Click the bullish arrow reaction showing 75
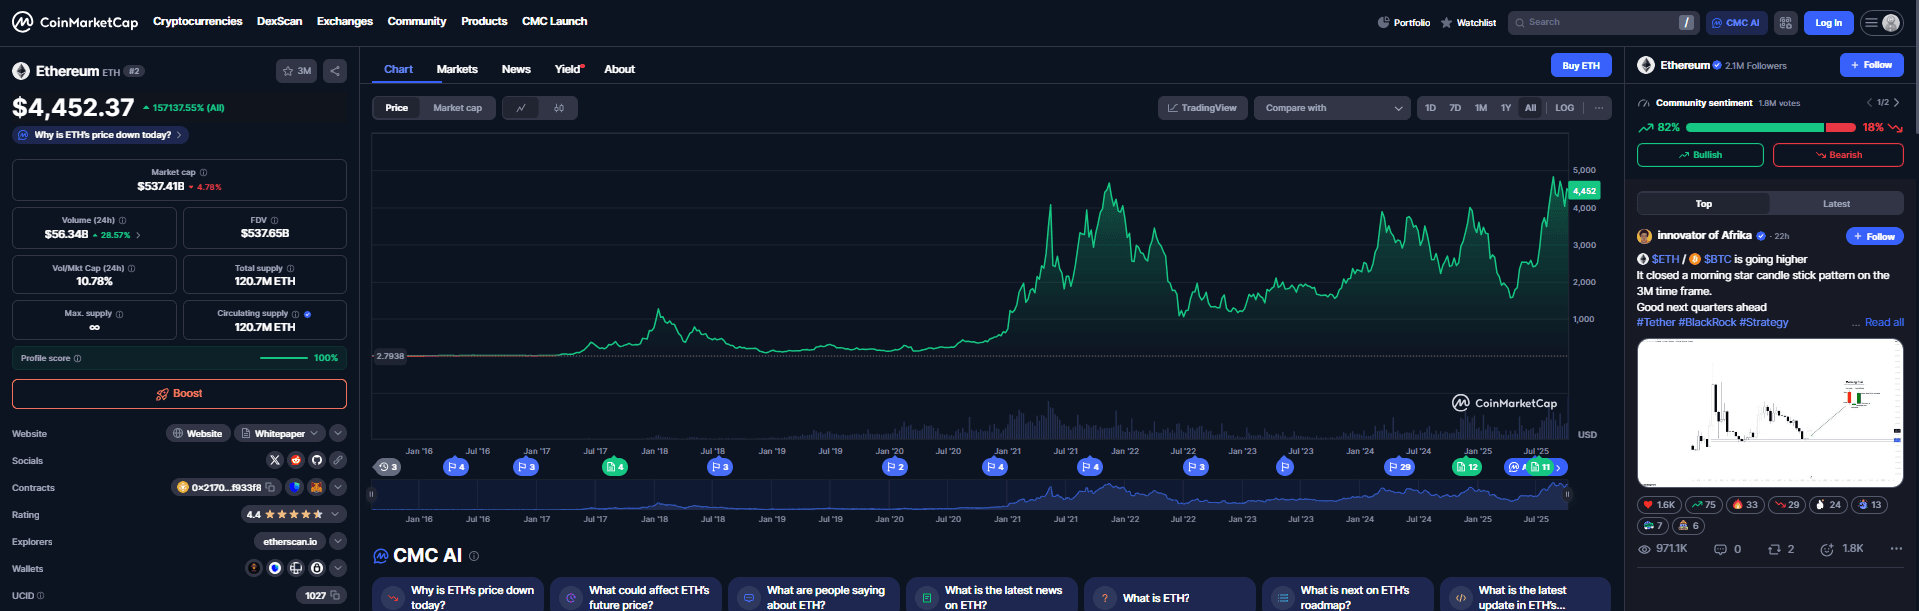The width and height of the screenshot is (1919, 611). 1704,505
